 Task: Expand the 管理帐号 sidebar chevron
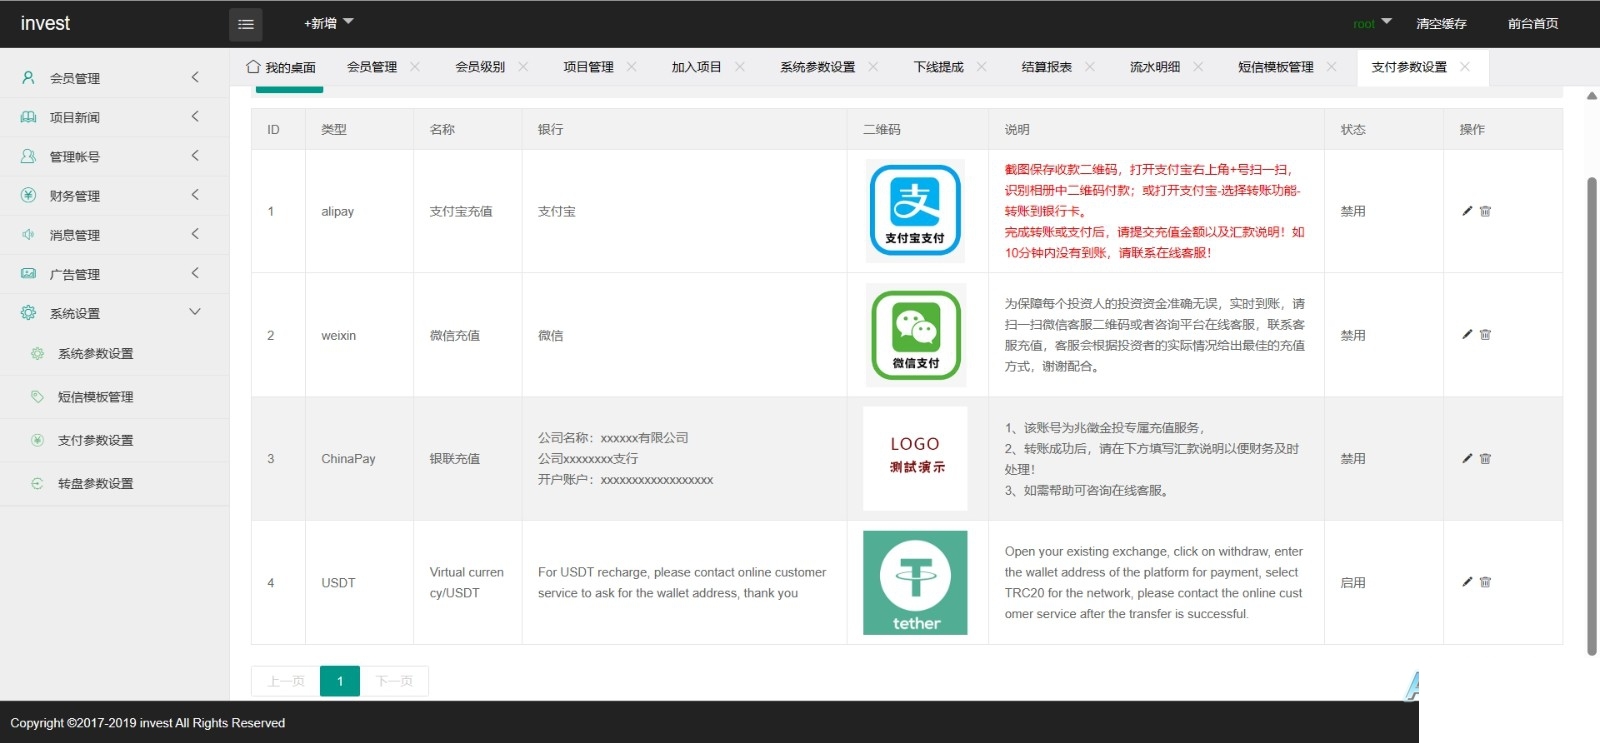point(195,156)
